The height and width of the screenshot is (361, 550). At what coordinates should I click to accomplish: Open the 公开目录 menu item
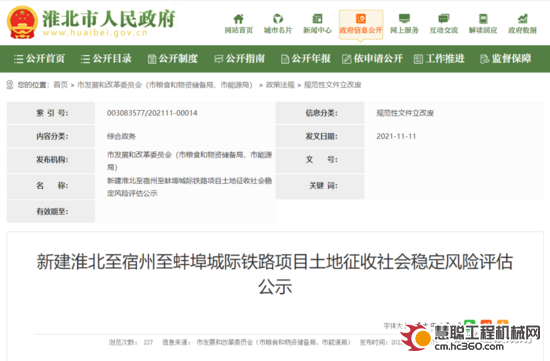pyautogui.click(x=106, y=59)
